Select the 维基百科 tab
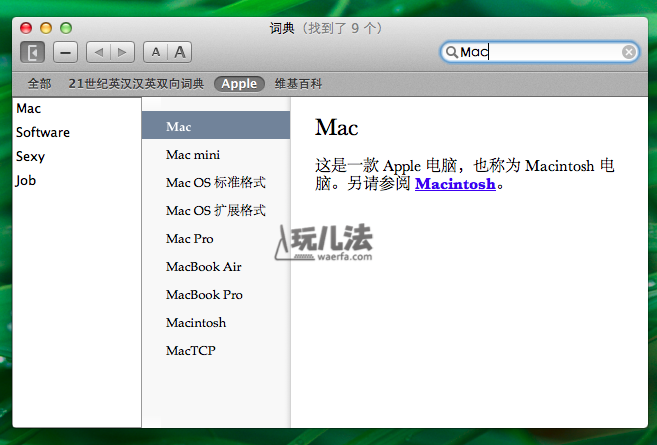This screenshot has height=445, width=657. 298,84
